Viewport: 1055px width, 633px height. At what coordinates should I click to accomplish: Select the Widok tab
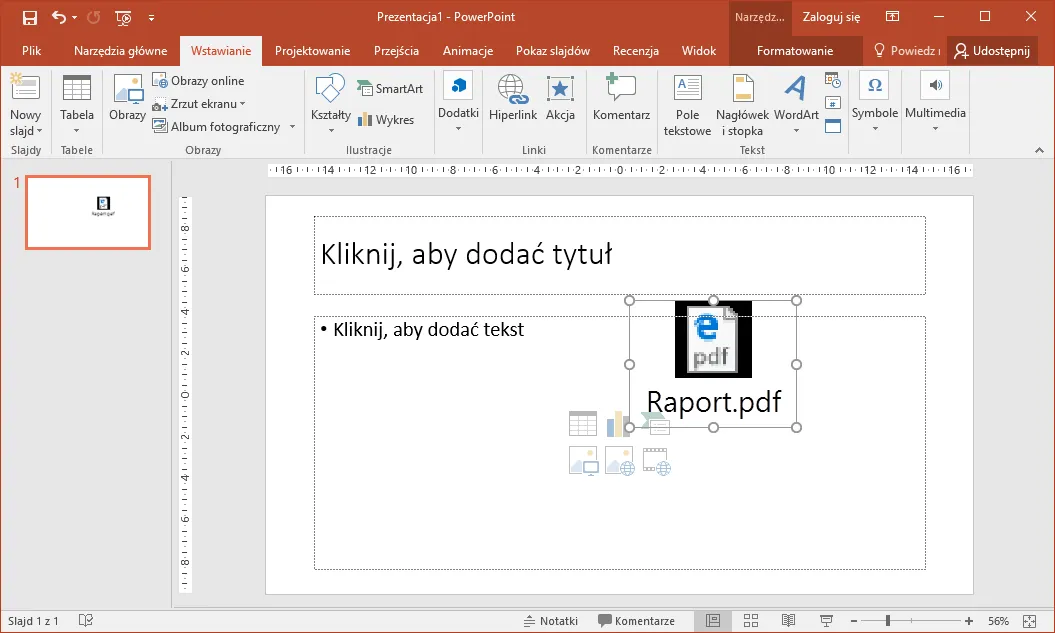click(699, 50)
